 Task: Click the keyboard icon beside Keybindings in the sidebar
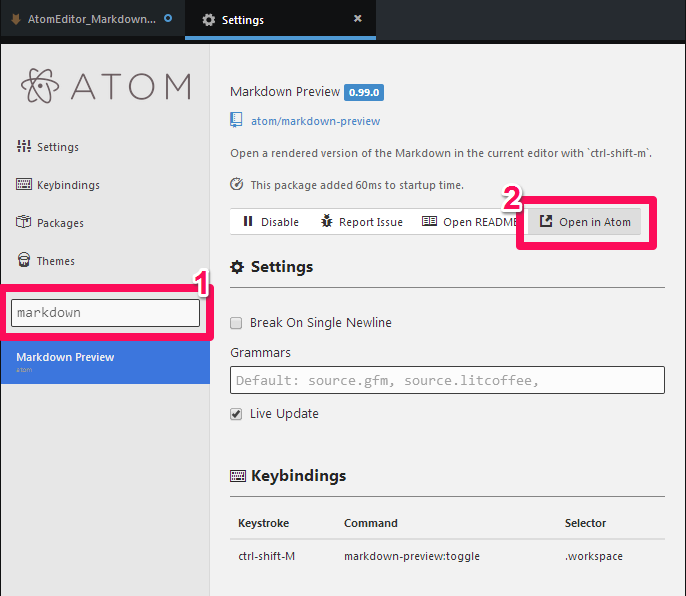tap(24, 184)
